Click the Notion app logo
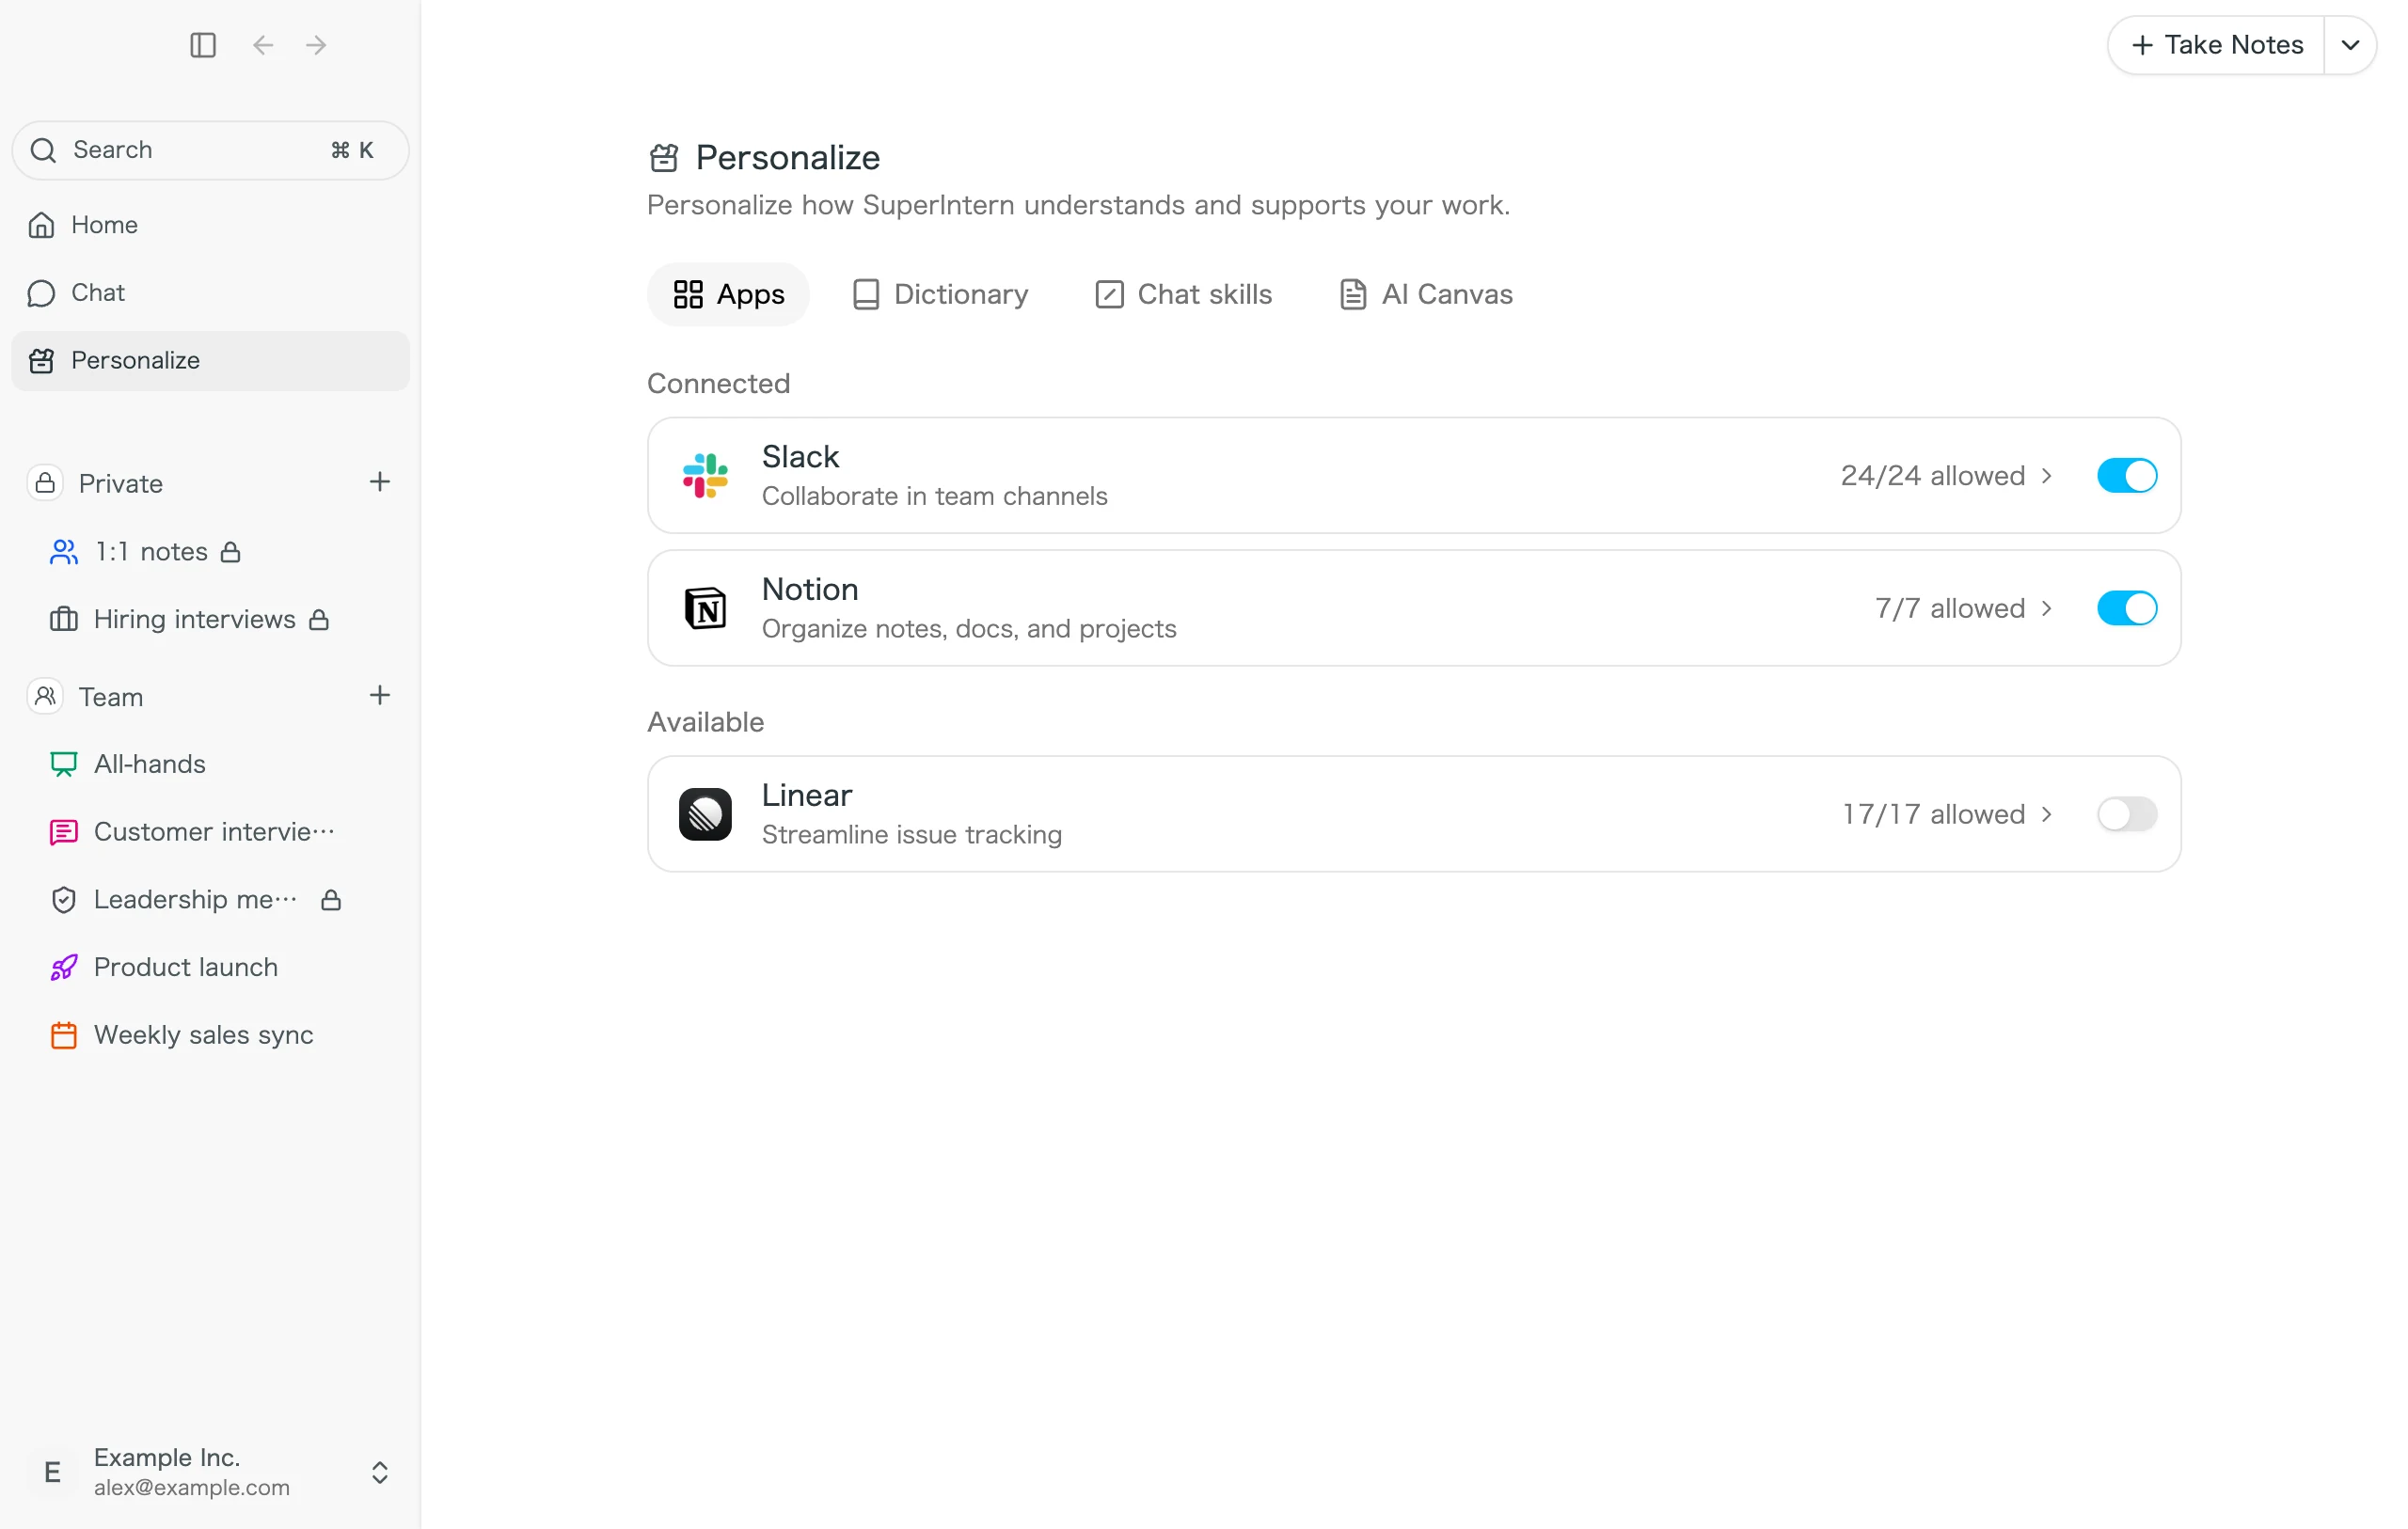This screenshot has width=2408, height=1529. [705, 608]
